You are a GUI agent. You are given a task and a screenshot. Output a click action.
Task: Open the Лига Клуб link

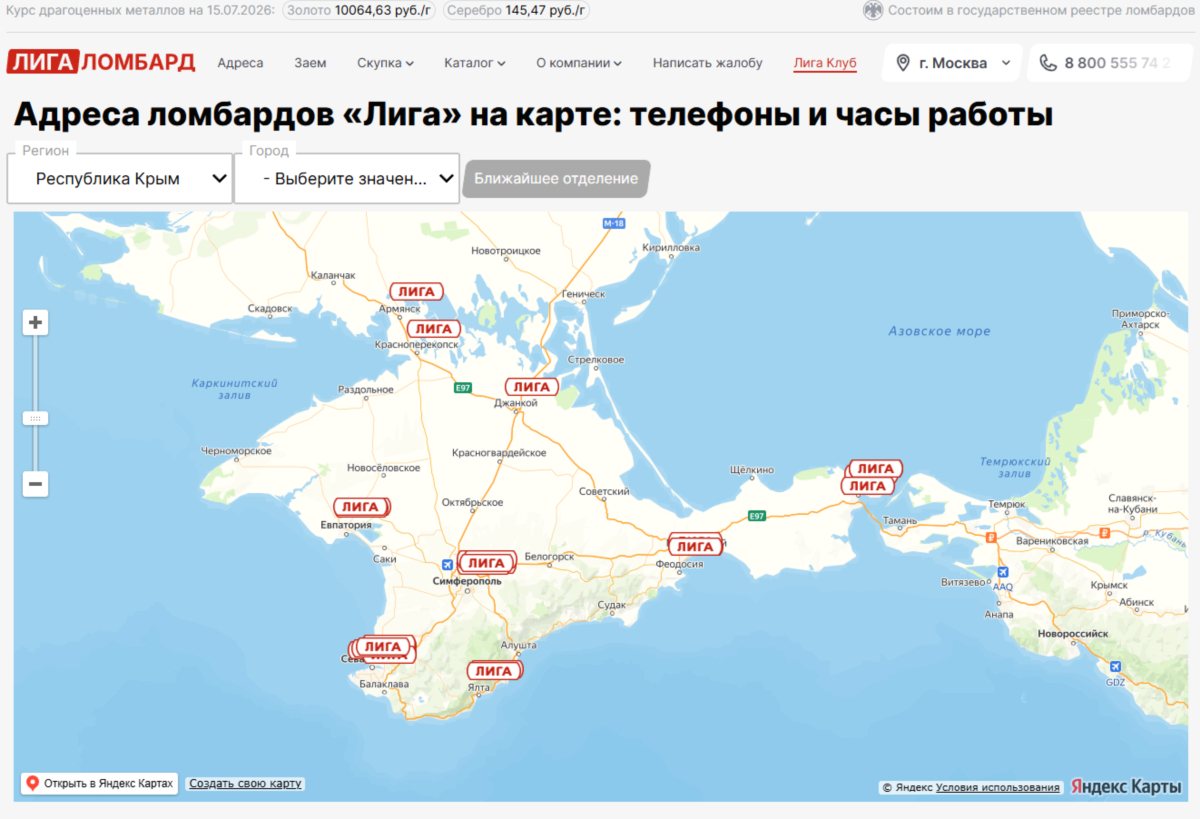tap(825, 63)
